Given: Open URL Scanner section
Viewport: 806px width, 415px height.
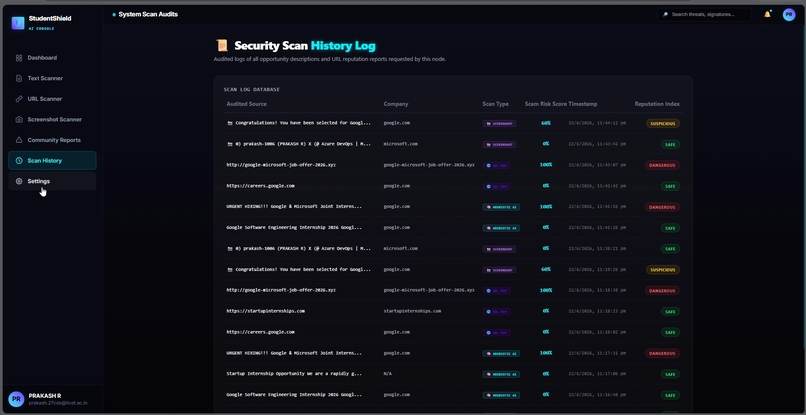Looking at the screenshot, I should pos(52,99).
